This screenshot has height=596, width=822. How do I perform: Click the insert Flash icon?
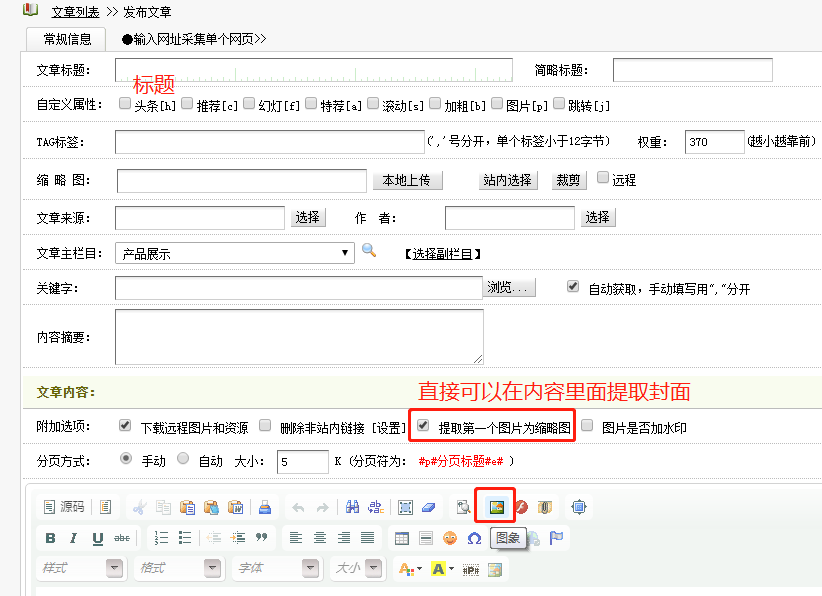pos(521,507)
